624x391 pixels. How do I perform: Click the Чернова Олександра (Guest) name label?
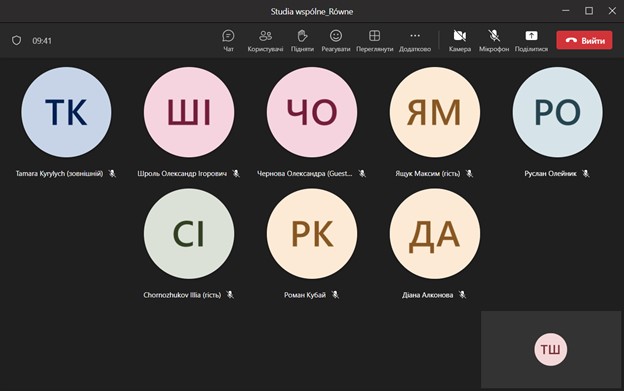[x=305, y=173]
